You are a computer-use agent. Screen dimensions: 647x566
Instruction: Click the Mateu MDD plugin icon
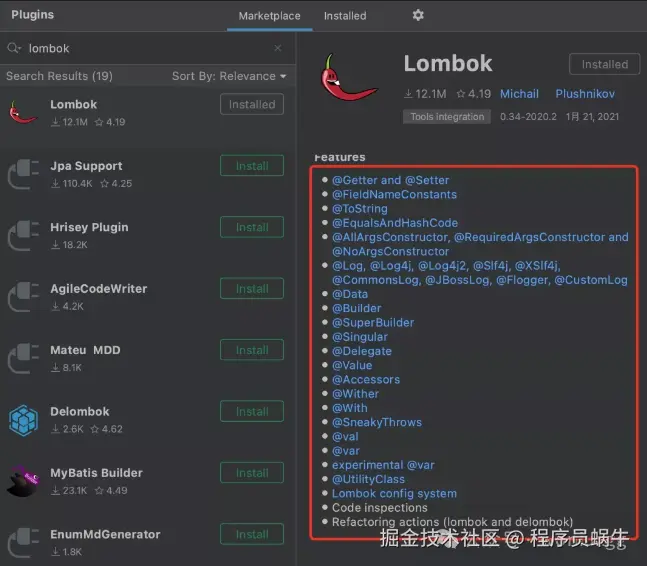[23, 358]
